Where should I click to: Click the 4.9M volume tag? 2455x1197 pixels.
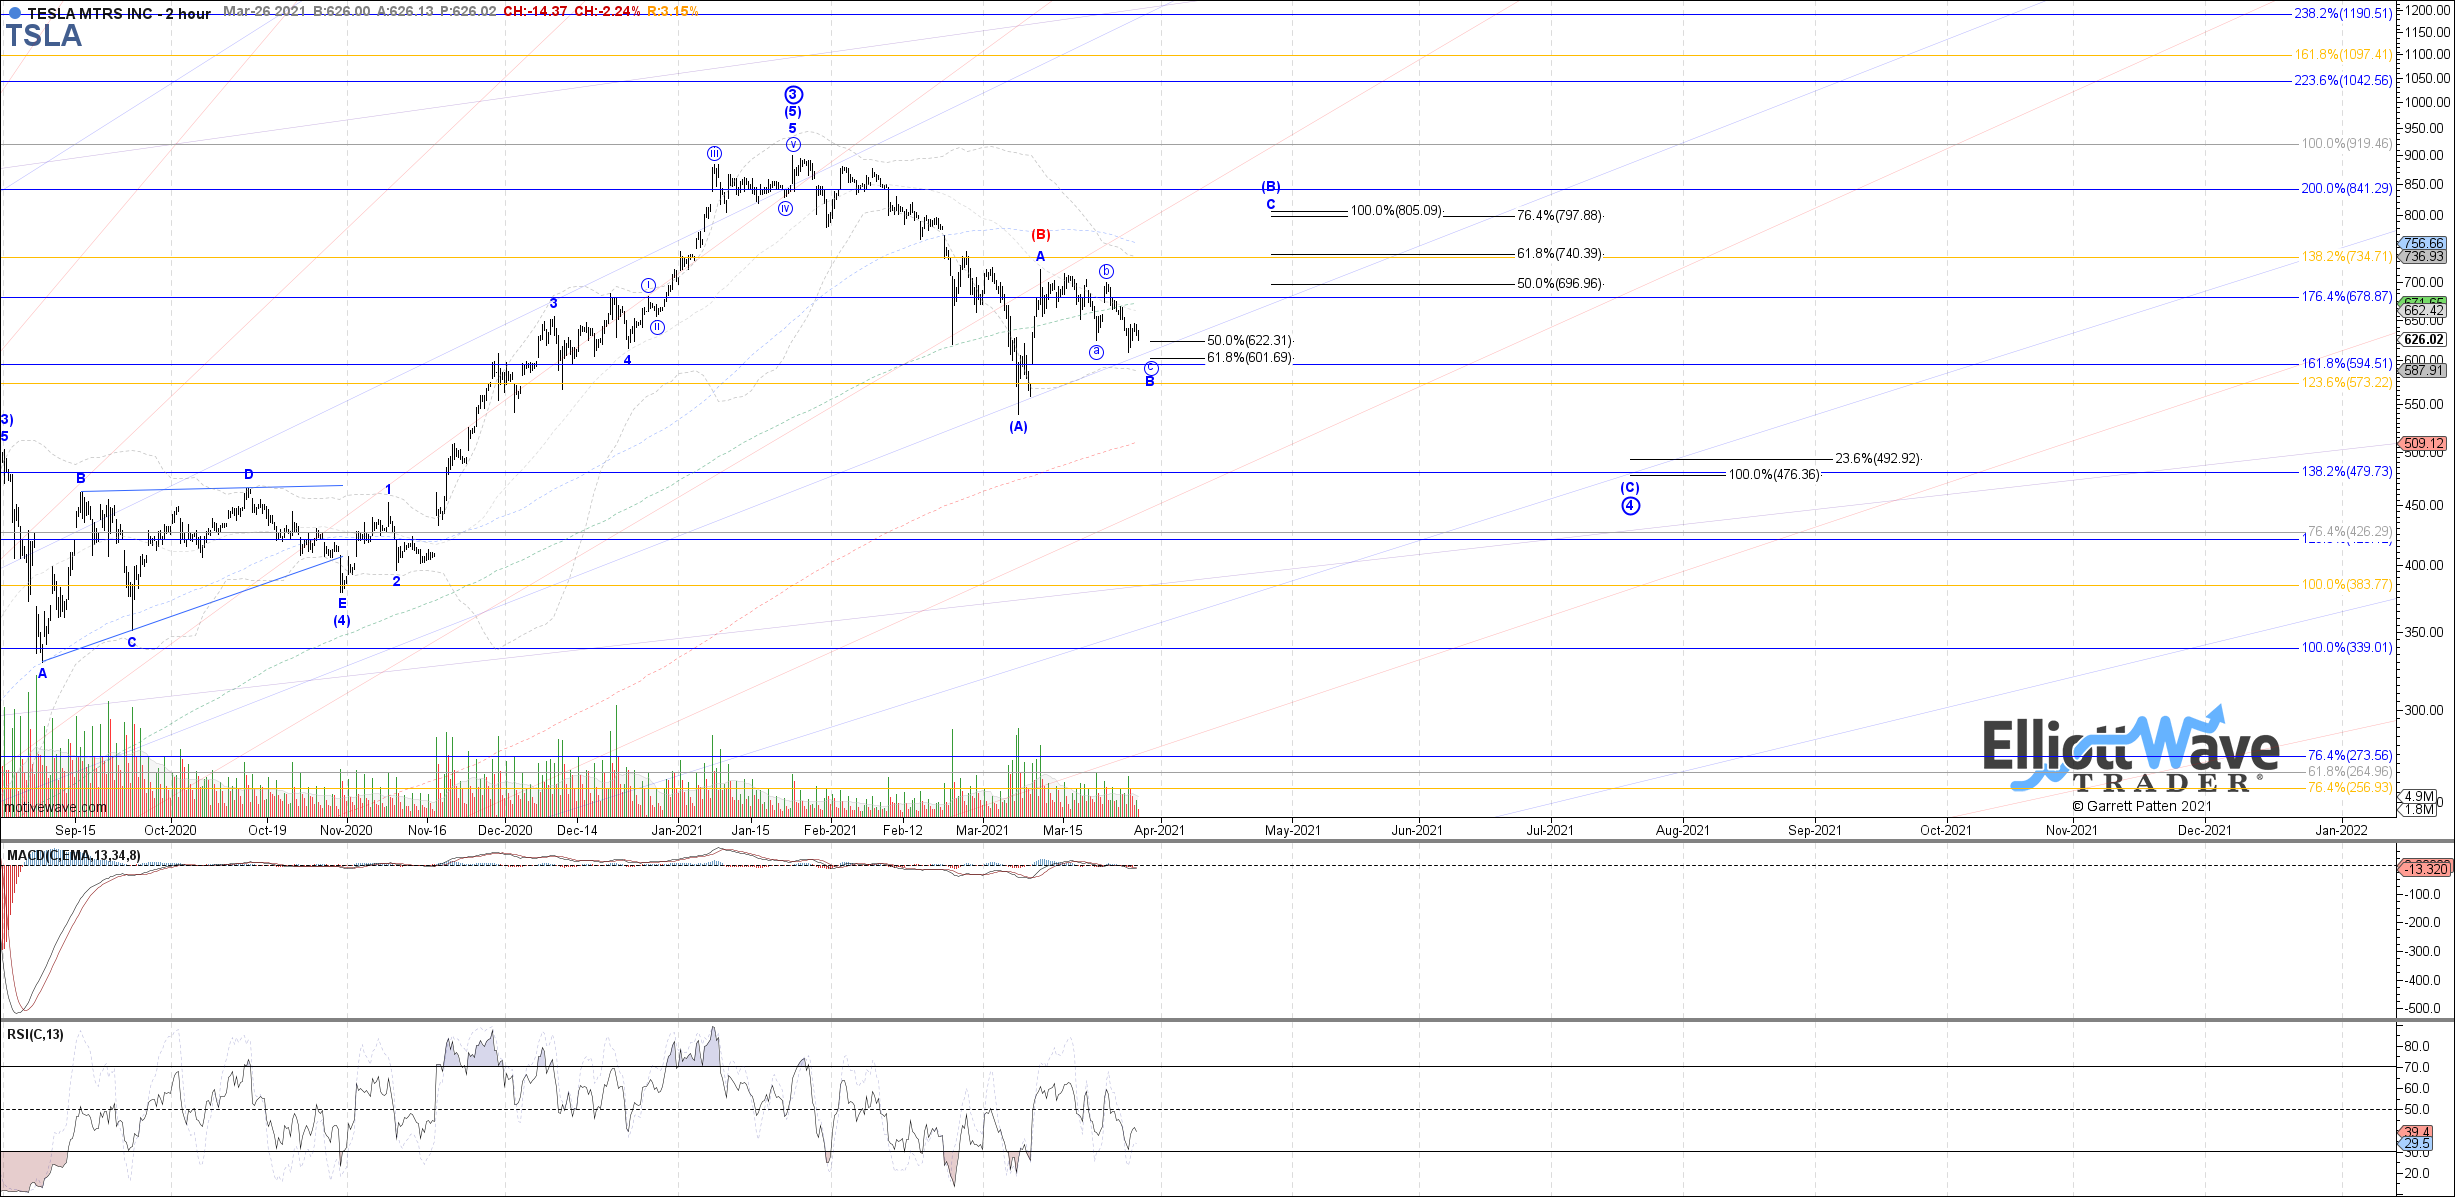2419,797
